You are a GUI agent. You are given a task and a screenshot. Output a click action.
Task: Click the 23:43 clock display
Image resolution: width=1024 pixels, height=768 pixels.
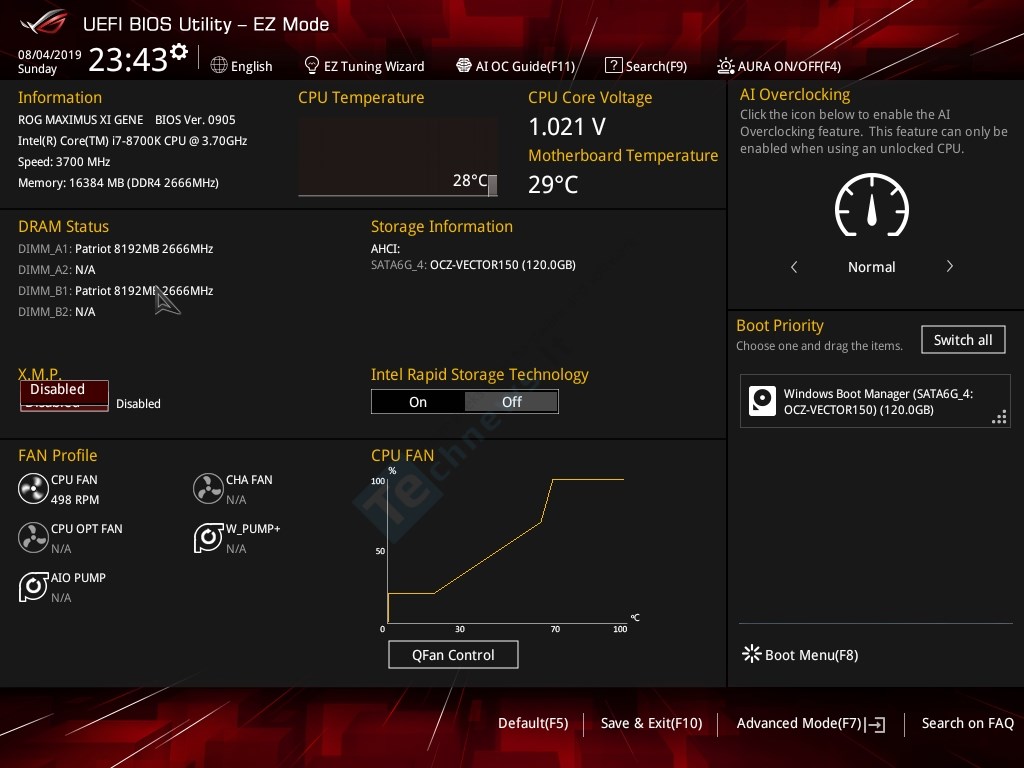click(128, 59)
